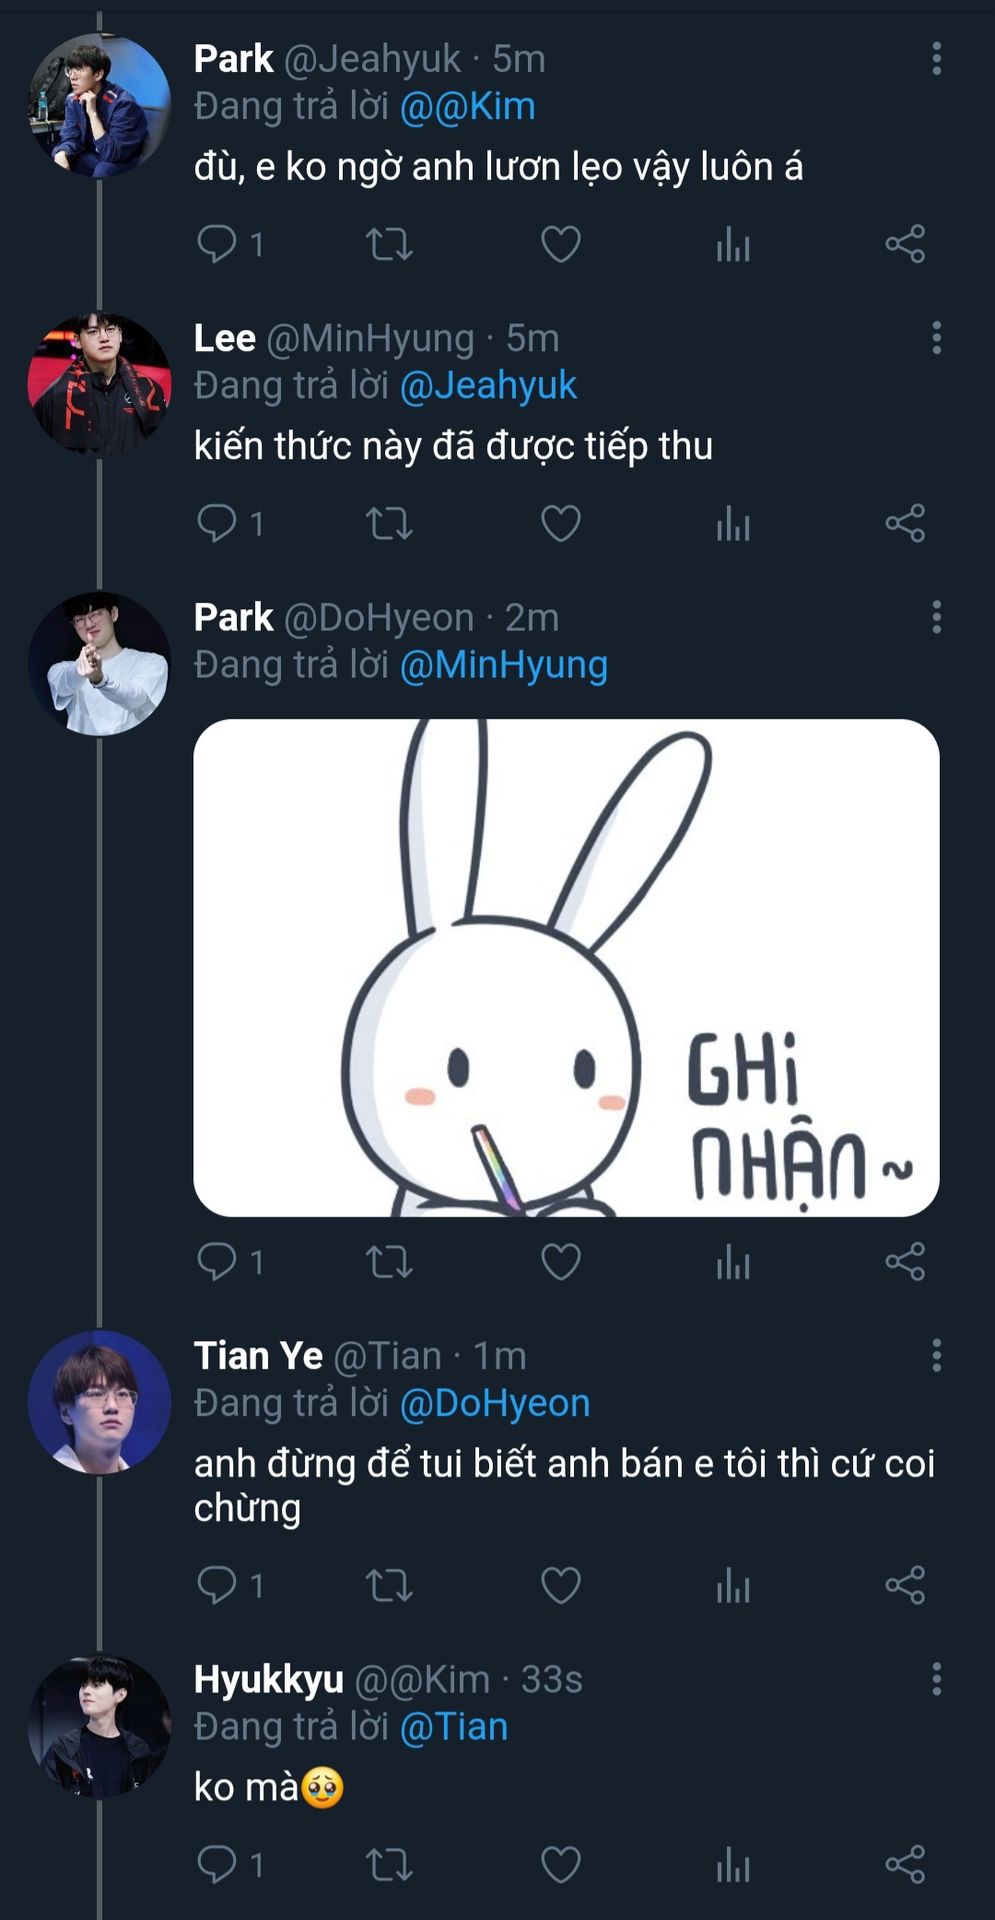Retweet Lee @MinHyung's reply
Screen dimensions: 995x1920
[389, 523]
